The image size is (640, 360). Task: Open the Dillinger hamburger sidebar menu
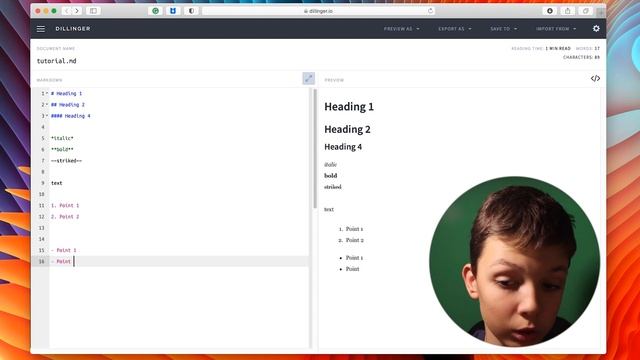pyautogui.click(x=41, y=29)
